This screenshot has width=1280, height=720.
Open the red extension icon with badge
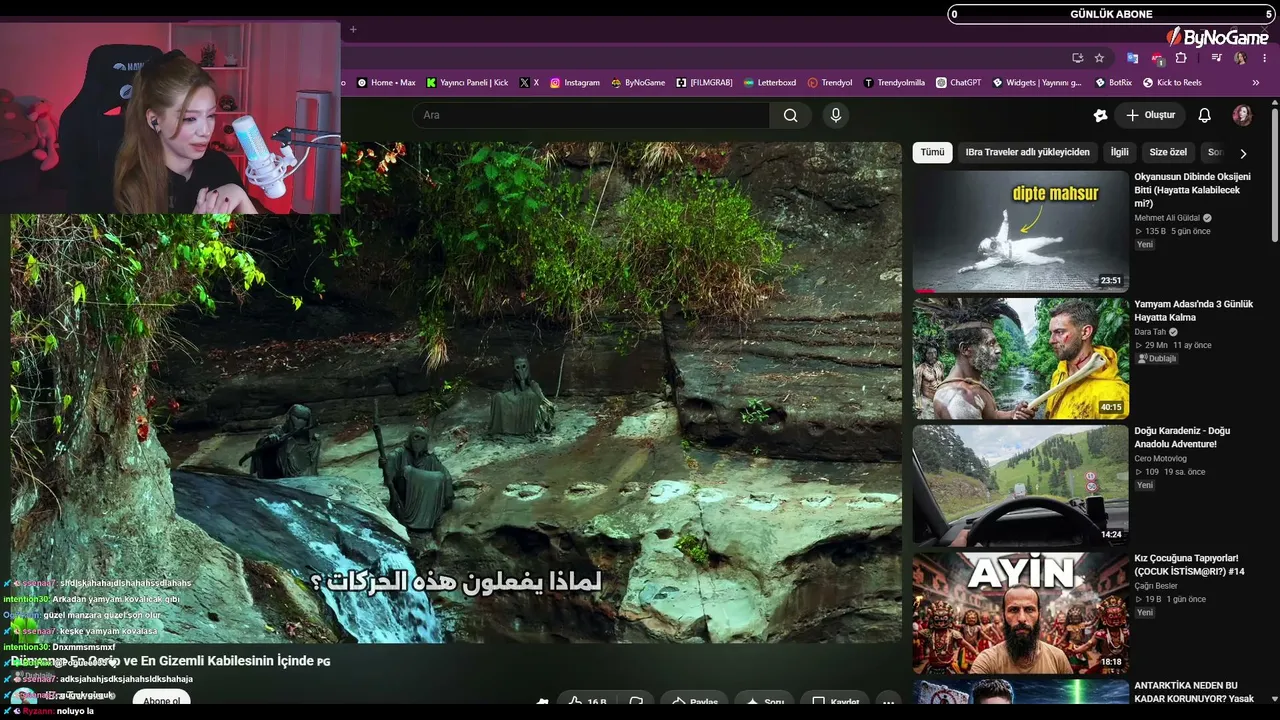(1157, 58)
